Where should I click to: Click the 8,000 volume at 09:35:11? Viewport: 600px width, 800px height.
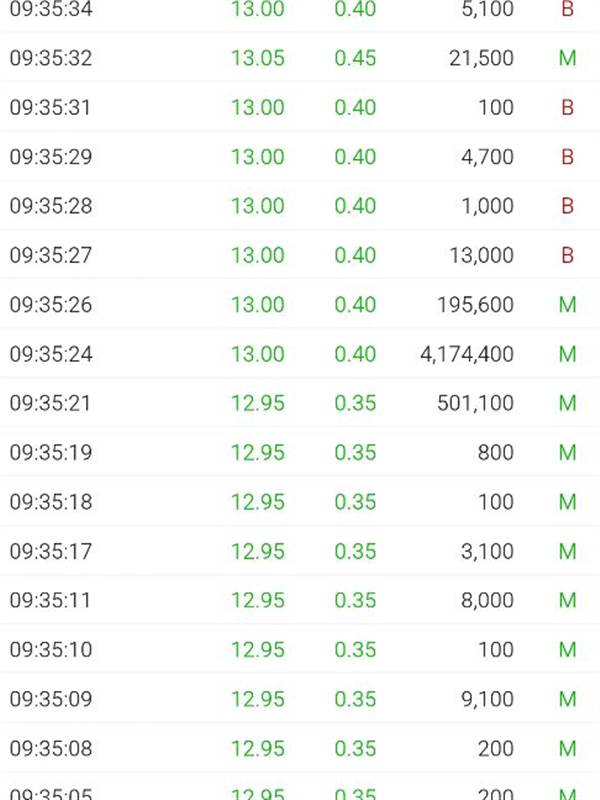487,600
